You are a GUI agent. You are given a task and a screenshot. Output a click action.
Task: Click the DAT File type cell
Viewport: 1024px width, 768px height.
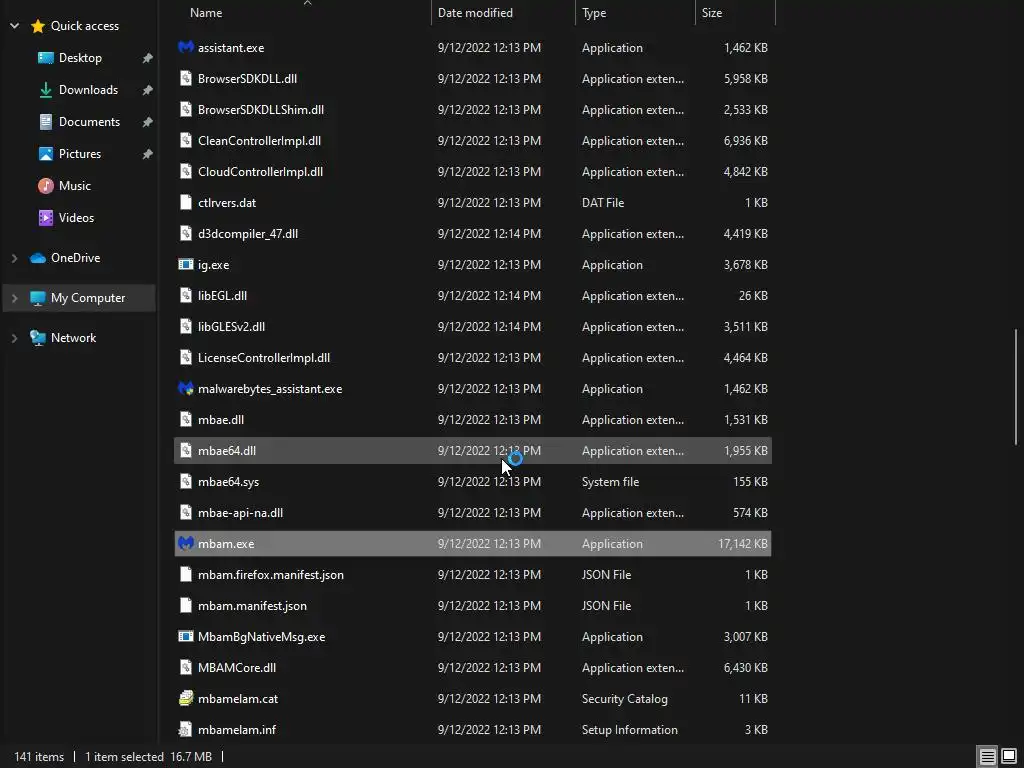point(603,202)
